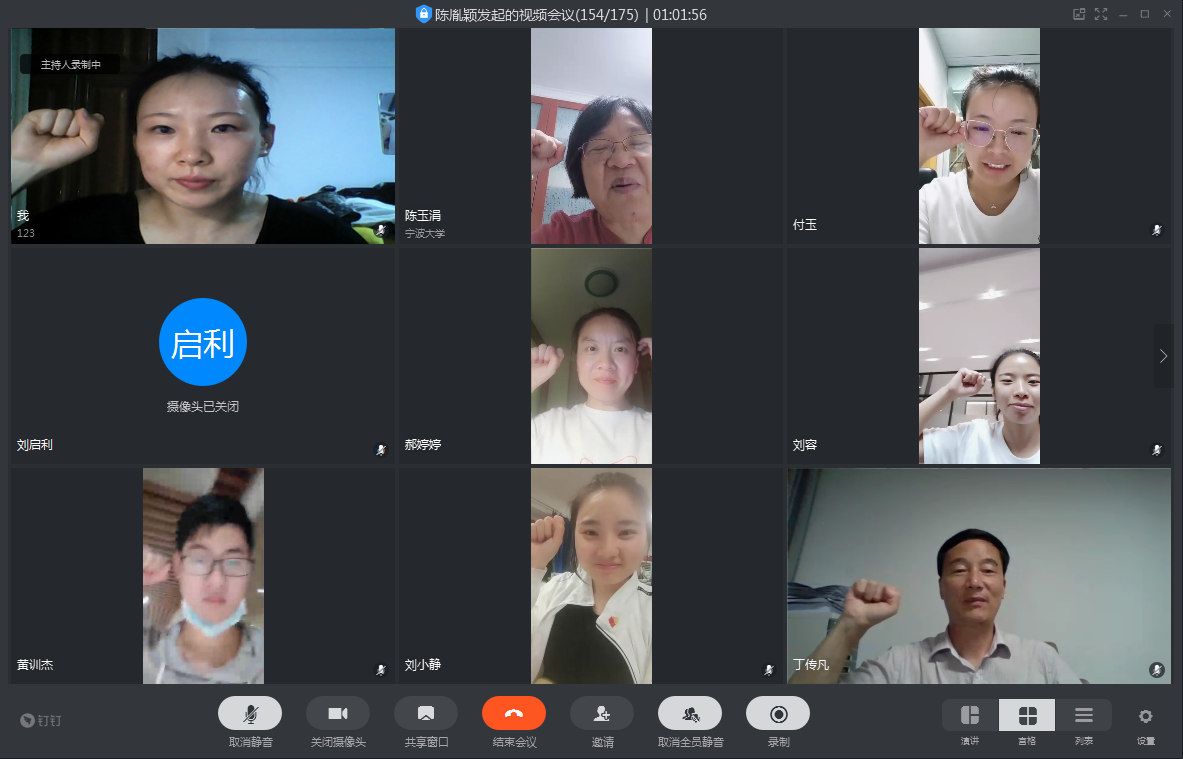Go to next page of video tiles

pyautogui.click(x=1163, y=356)
